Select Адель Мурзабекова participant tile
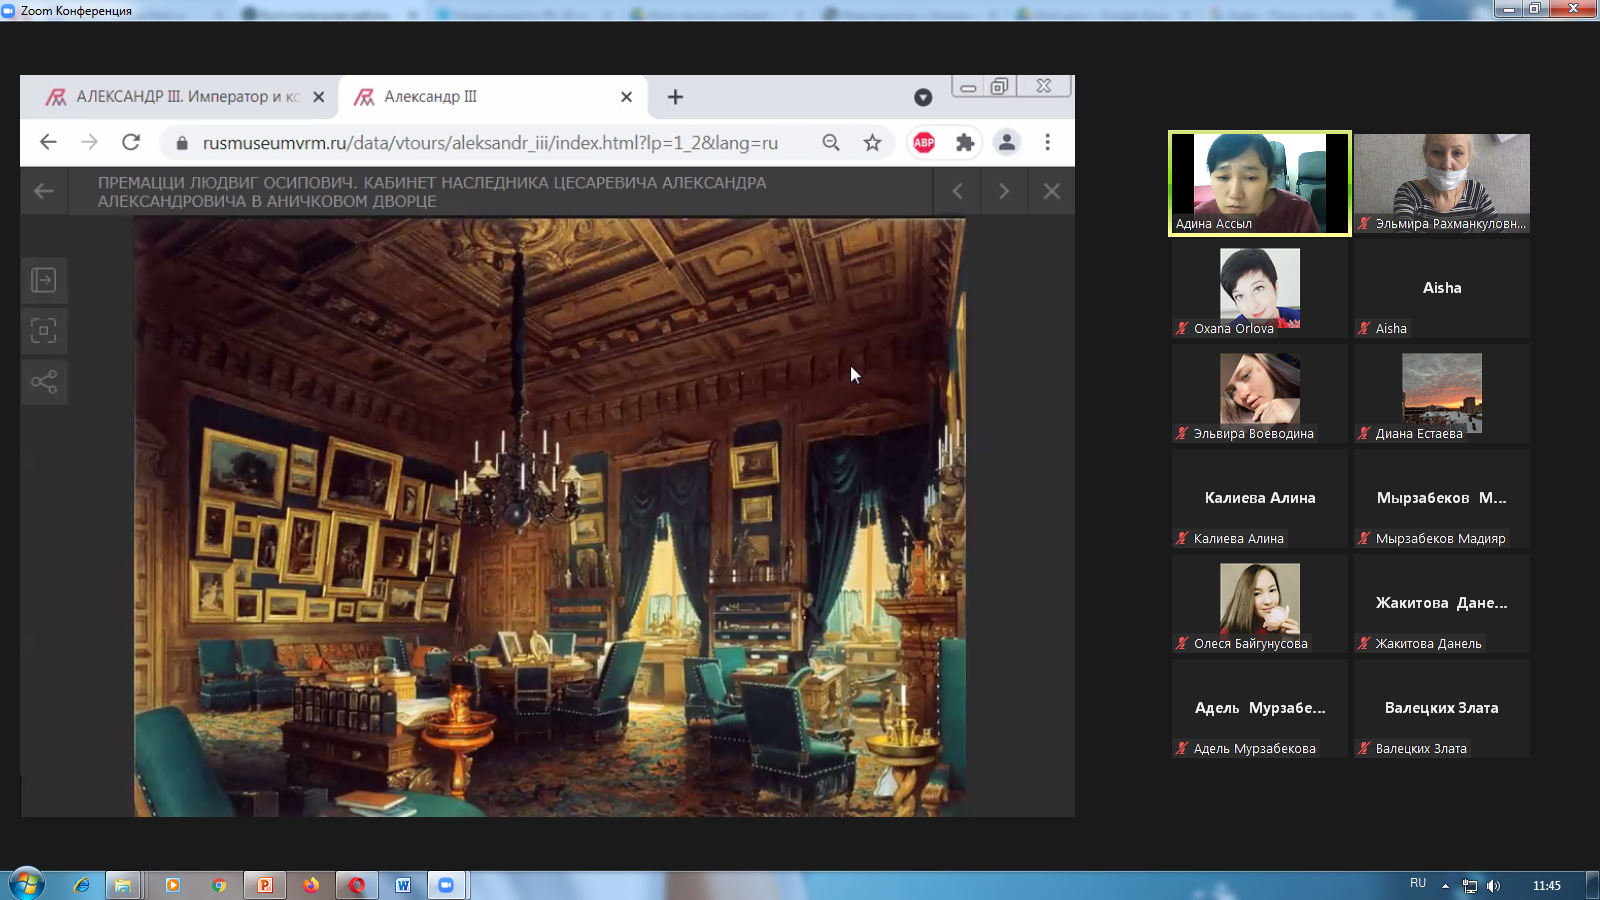Viewport: 1600px width, 900px height. coord(1260,709)
